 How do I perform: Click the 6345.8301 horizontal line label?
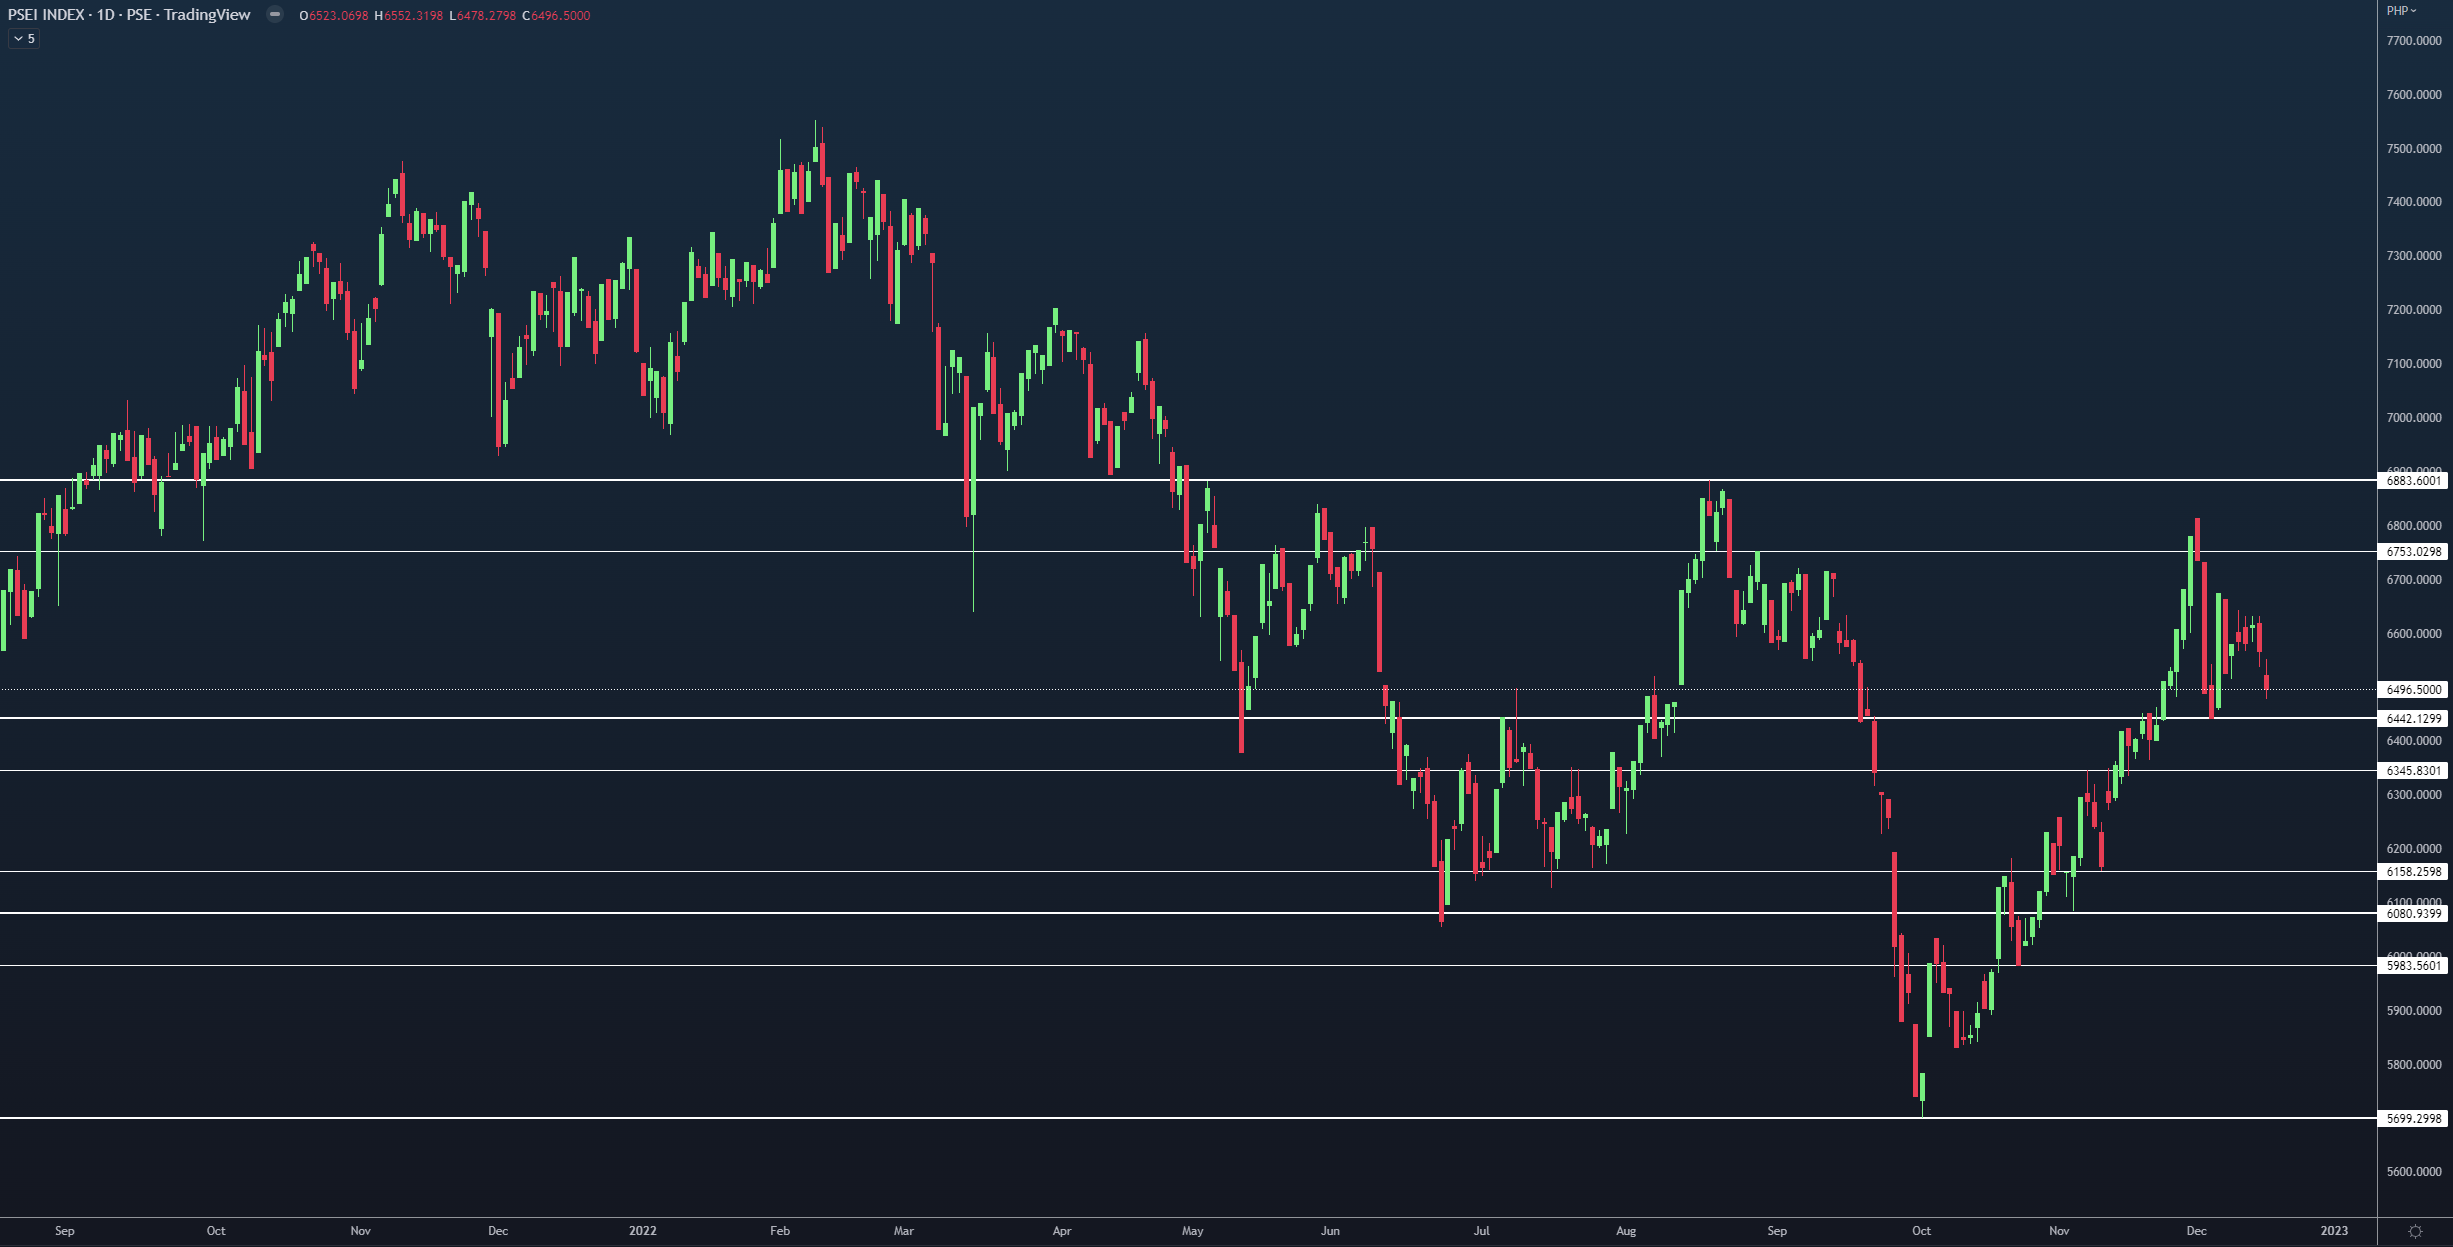coord(2413,771)
